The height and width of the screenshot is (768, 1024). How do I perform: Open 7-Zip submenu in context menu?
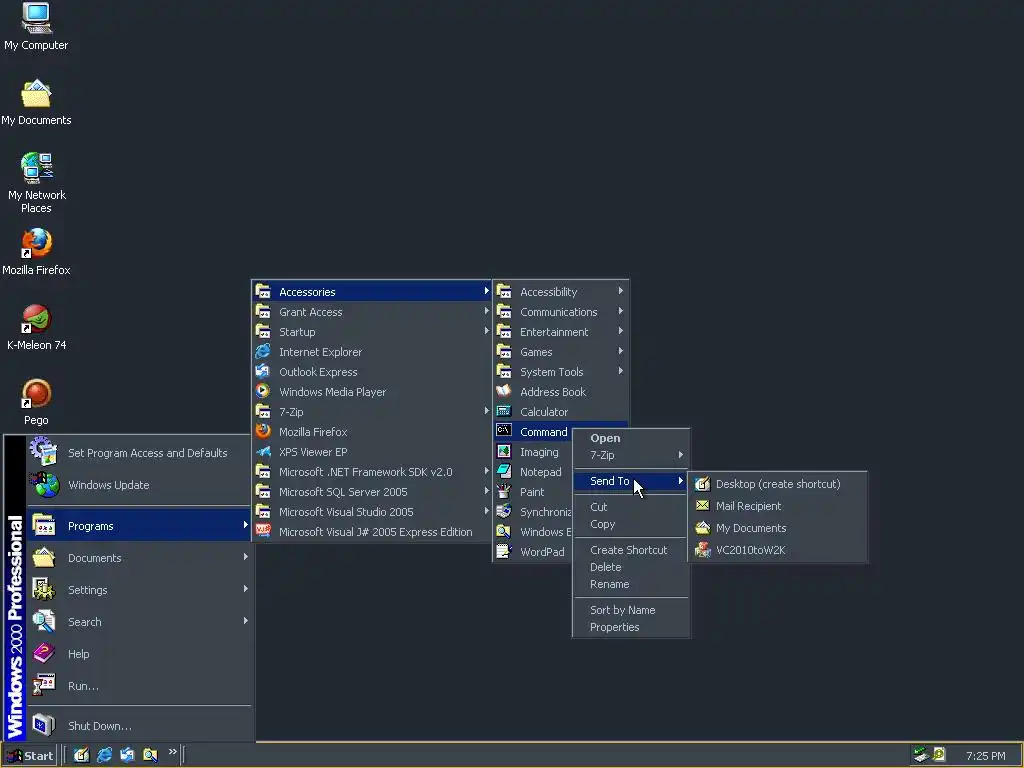tap(631, 455)
